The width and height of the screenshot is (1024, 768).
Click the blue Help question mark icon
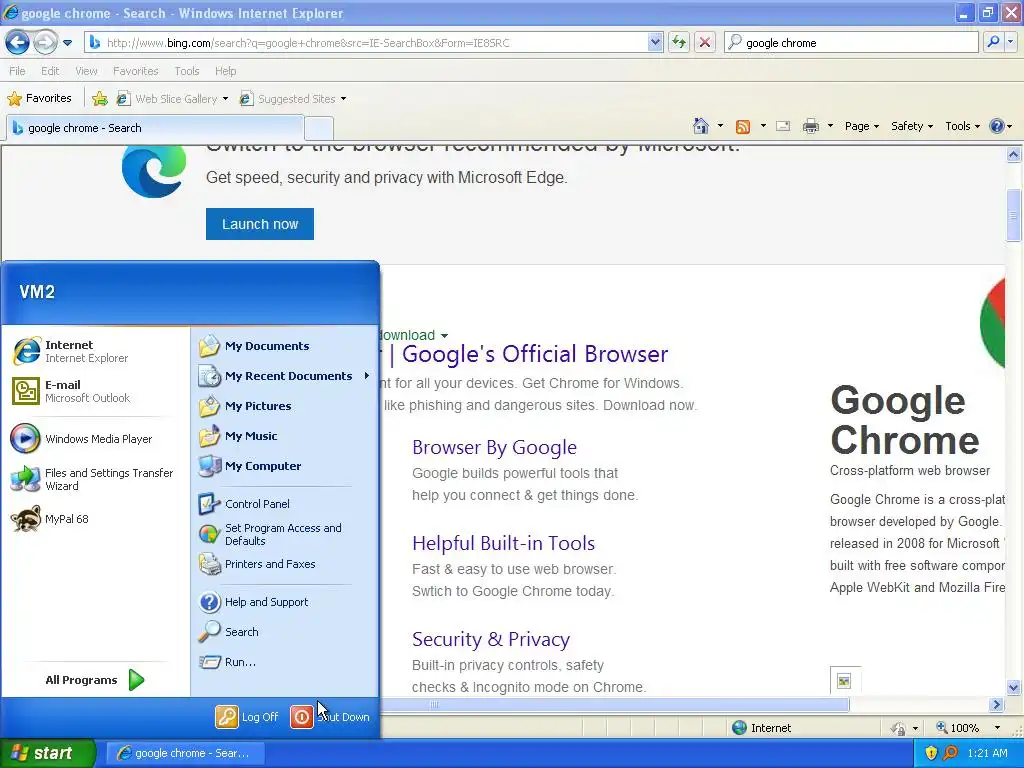pos(997,126)
